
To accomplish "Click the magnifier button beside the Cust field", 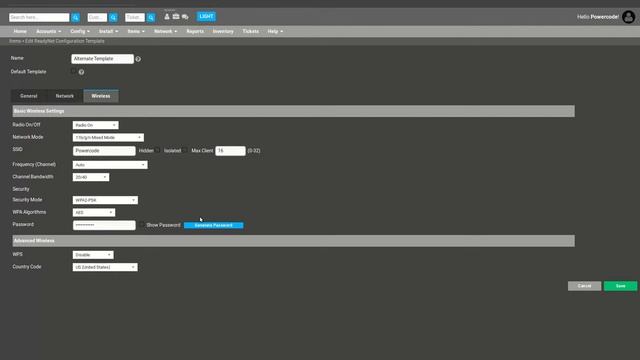I will (x=113, y=17).
